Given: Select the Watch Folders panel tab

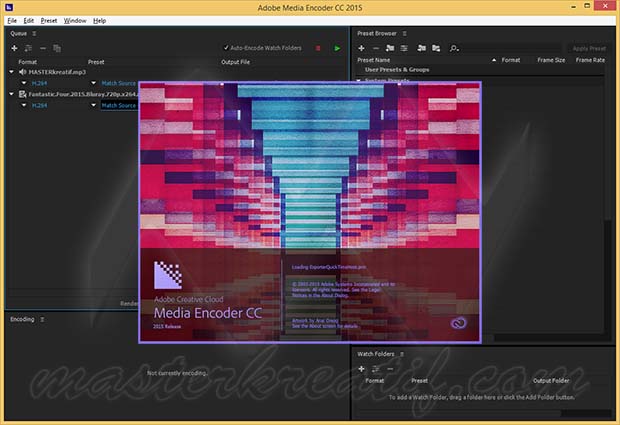Looking at the screenshot, I should (376, 354).
